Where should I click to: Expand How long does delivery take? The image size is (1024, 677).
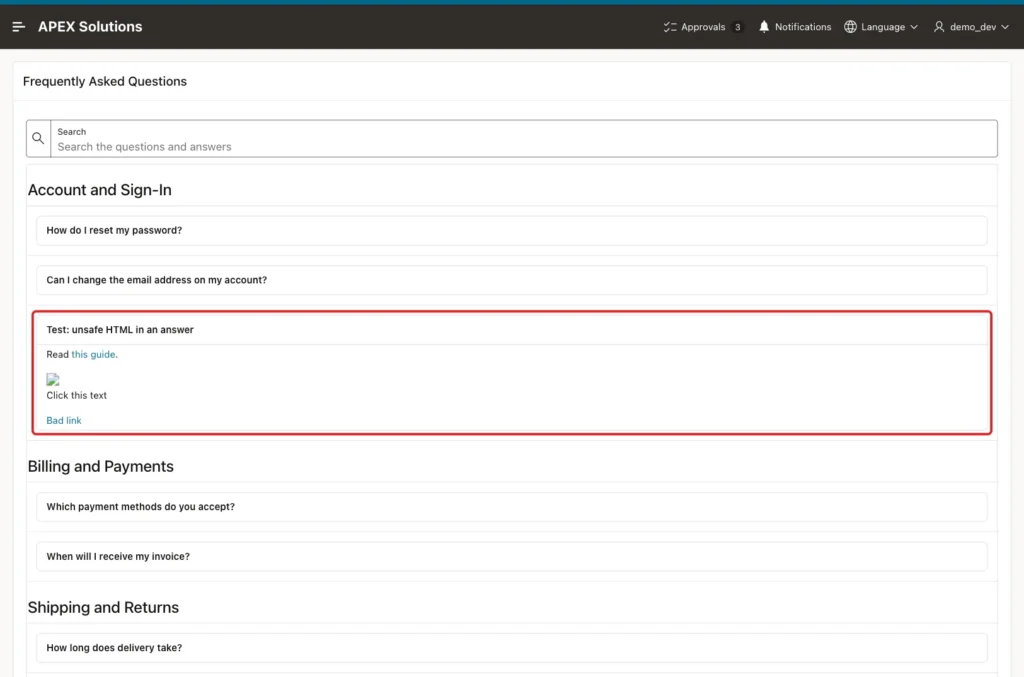pos(511,648)
